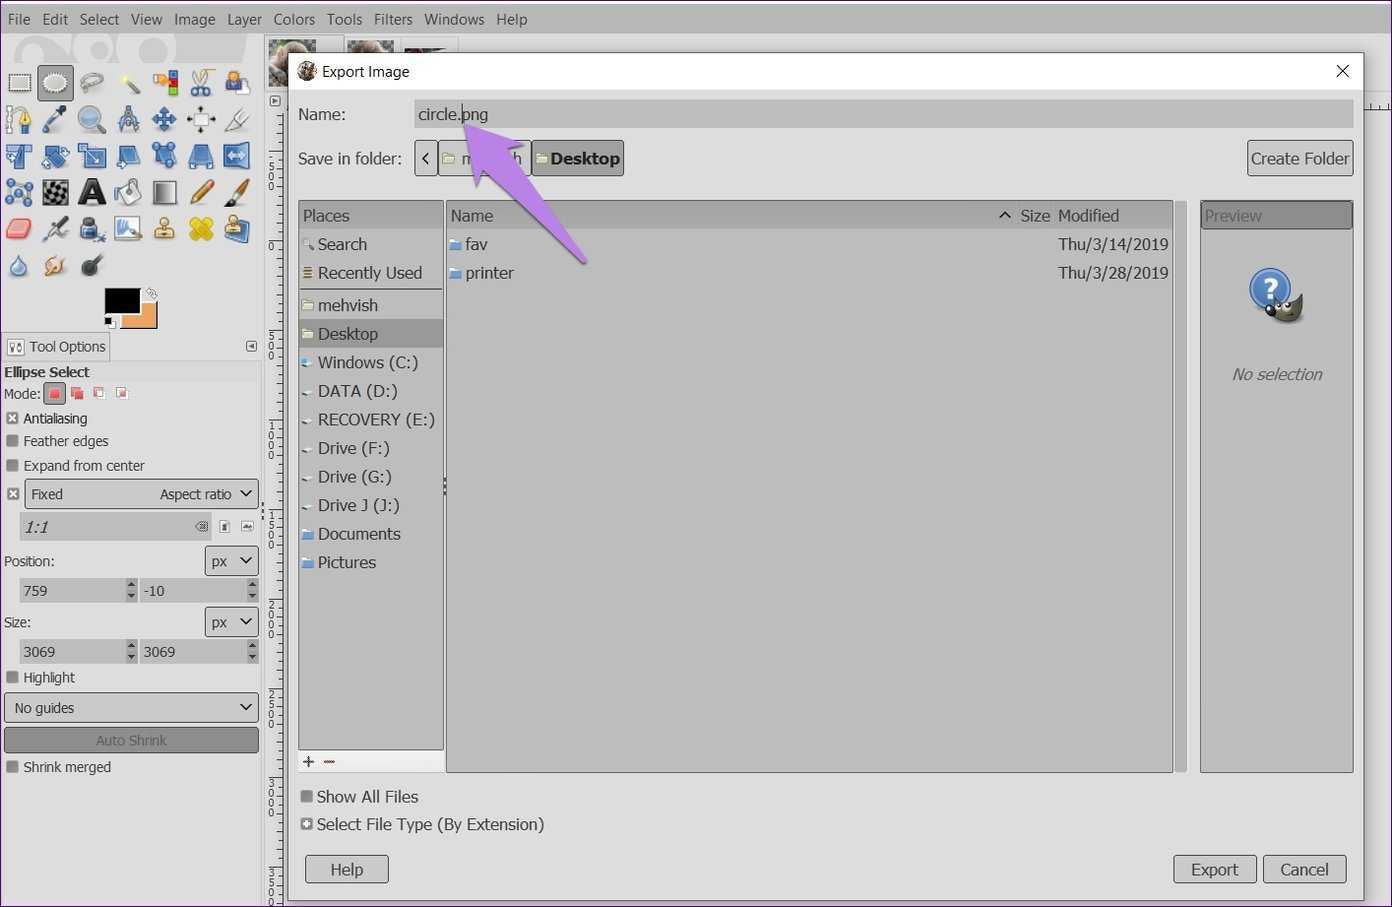The image size is (1392, 907).
Task: Click the black foreground color swatch
Action: coord(122,301)
